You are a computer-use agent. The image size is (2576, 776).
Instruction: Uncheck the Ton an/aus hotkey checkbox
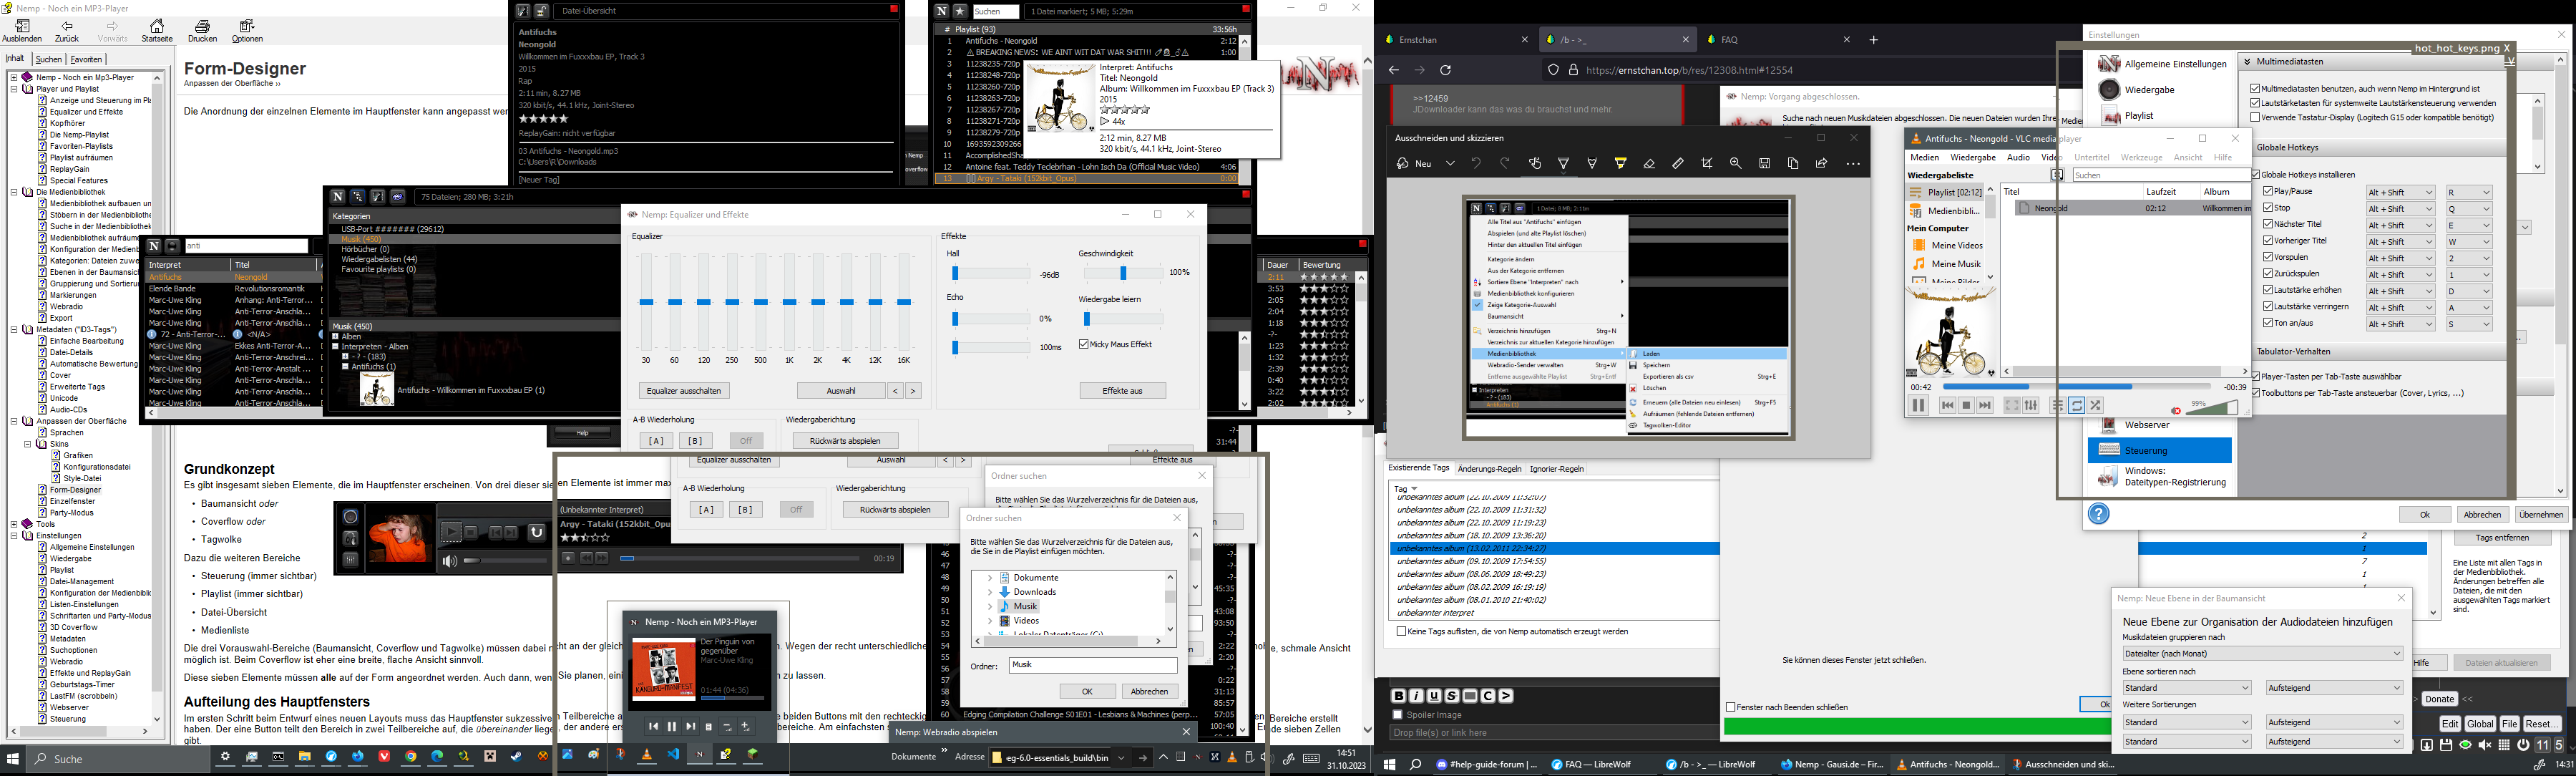[x=2268, y=323]
